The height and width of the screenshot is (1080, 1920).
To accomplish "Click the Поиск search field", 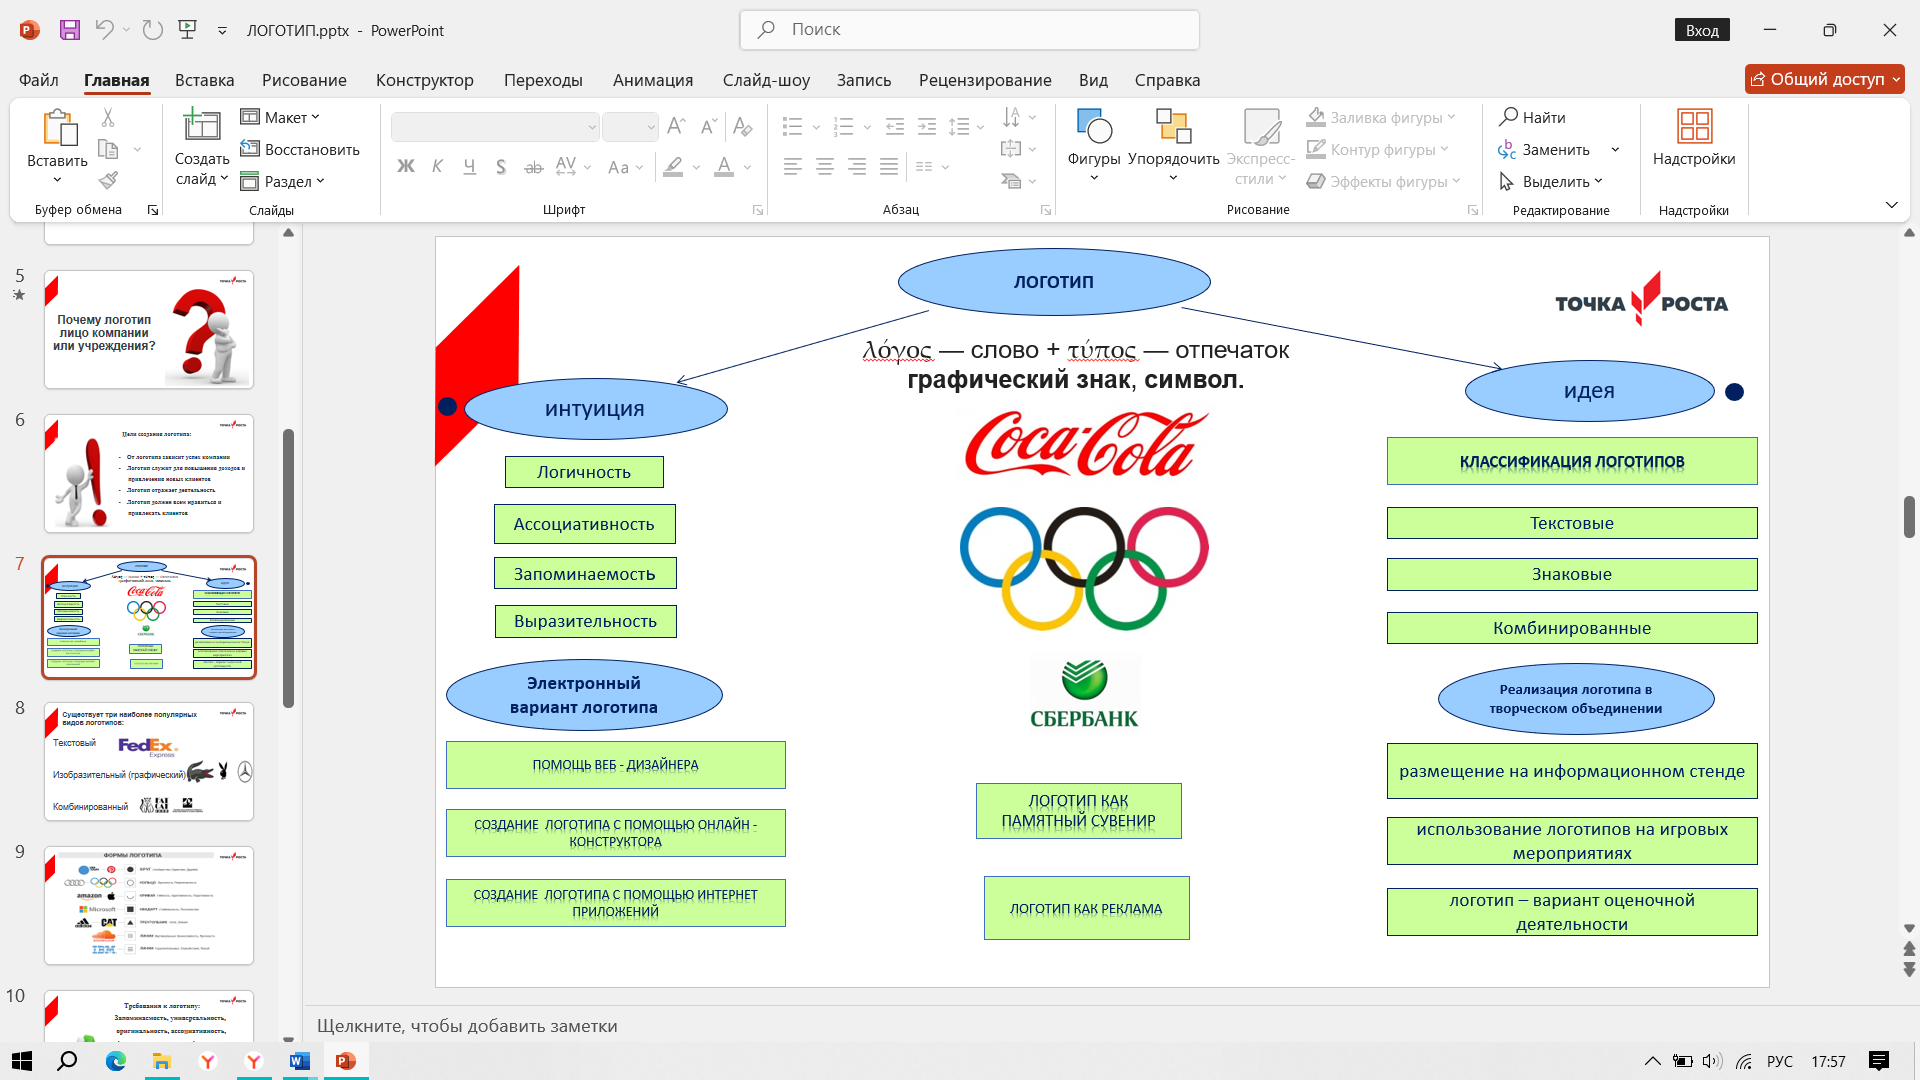I will pos(969,30).
